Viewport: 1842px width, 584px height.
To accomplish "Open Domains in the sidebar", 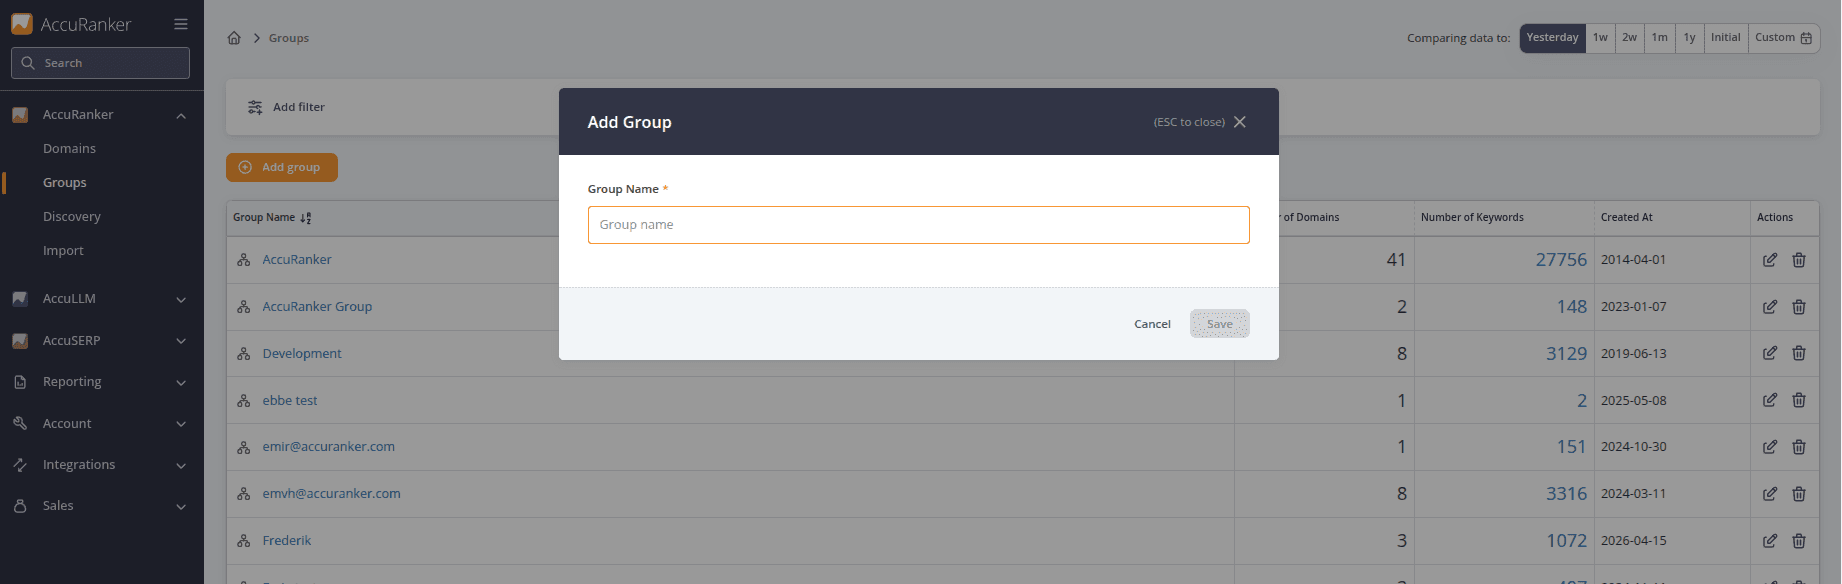I will pos(69,148).
